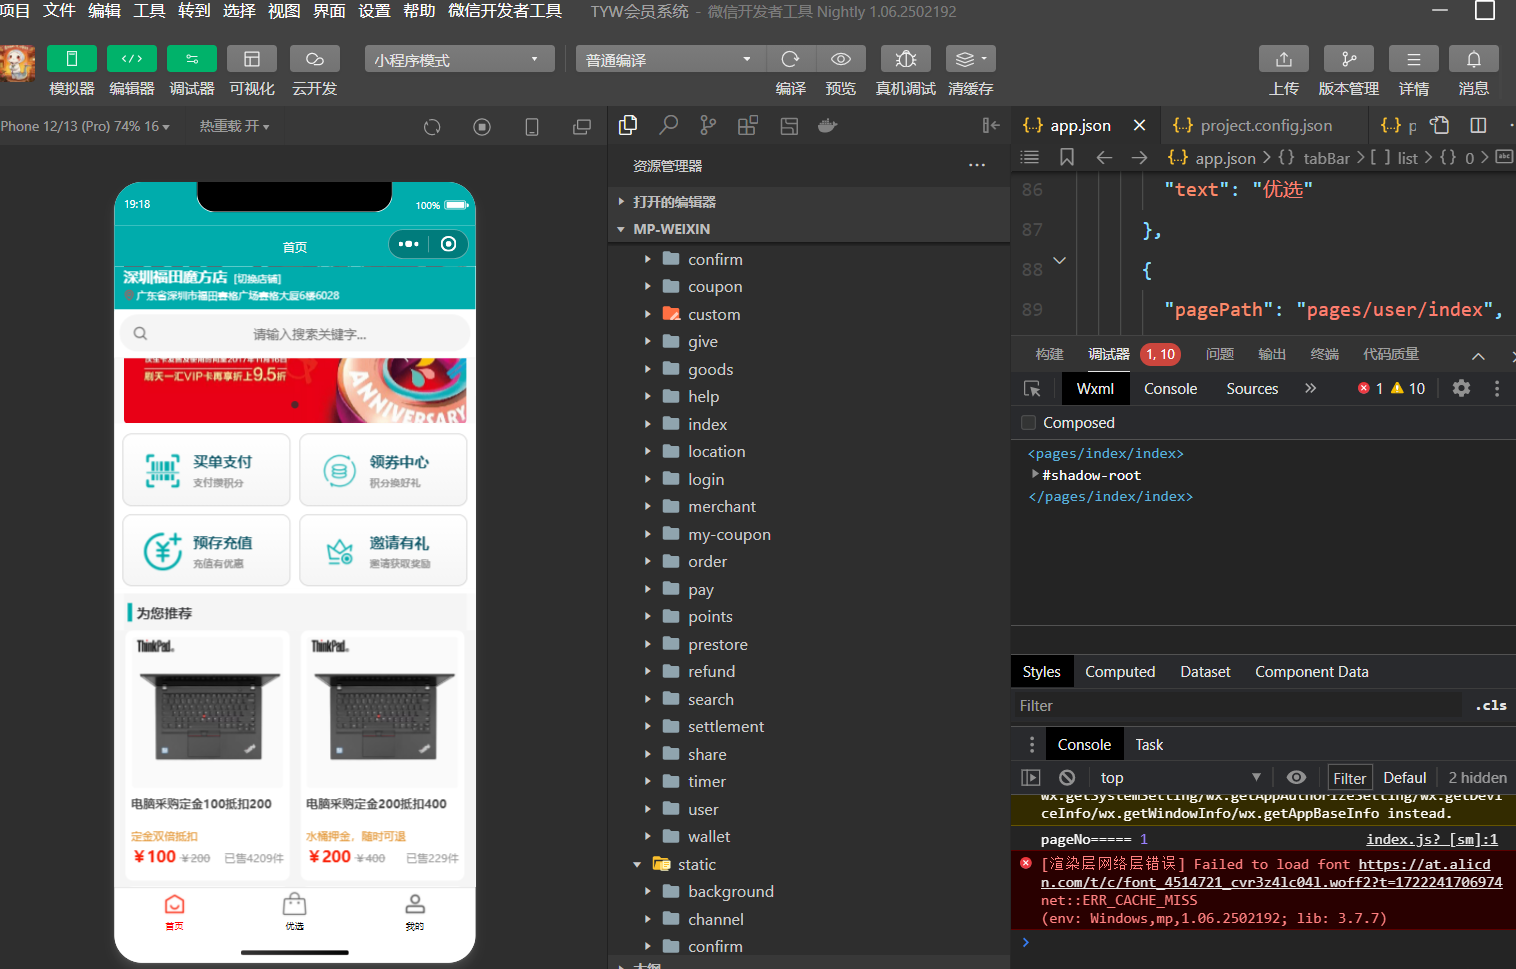The image size is (1516, 969).
Task: Toggle the visualization panel button
Action: click(x=252, y=59)
